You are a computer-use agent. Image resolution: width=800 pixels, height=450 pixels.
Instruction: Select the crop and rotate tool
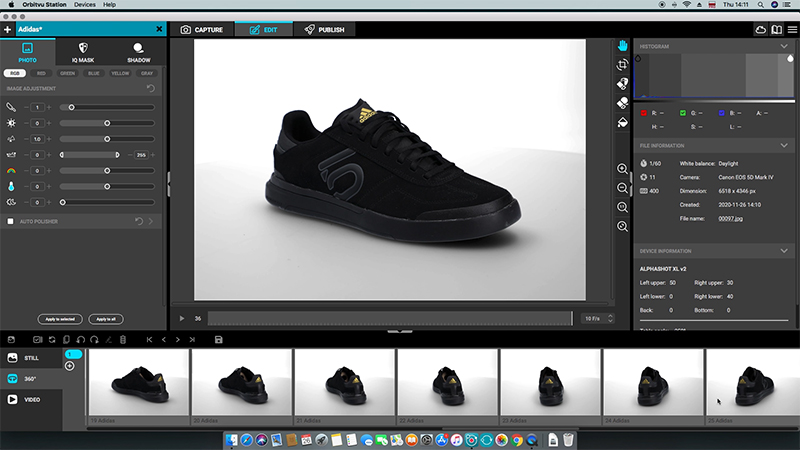(622, 65)
